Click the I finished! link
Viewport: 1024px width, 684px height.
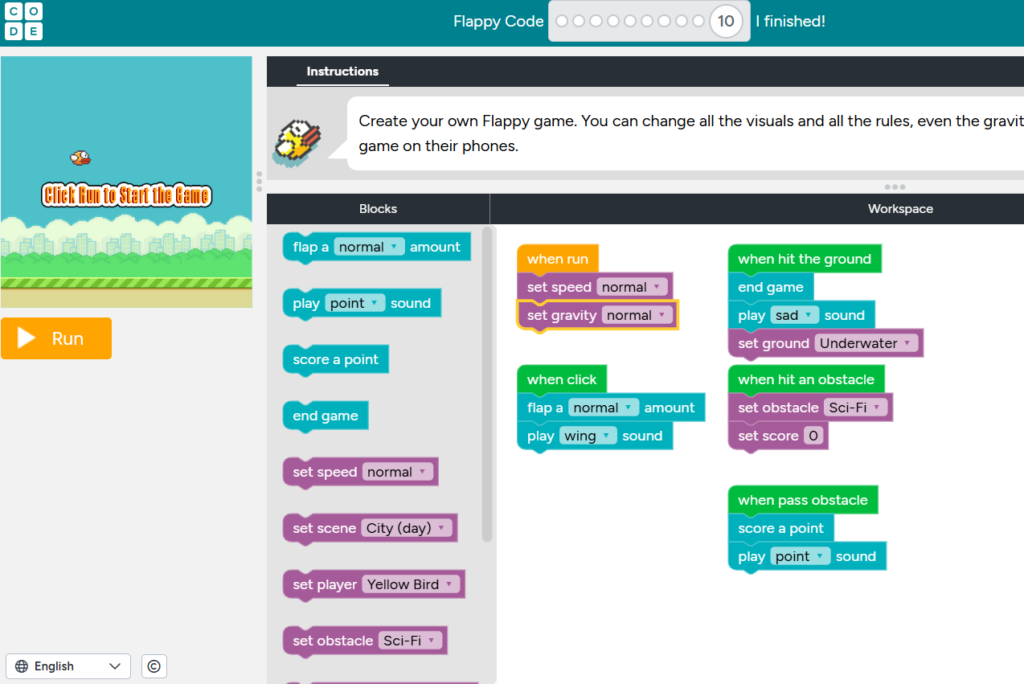(x=790, y=21)
